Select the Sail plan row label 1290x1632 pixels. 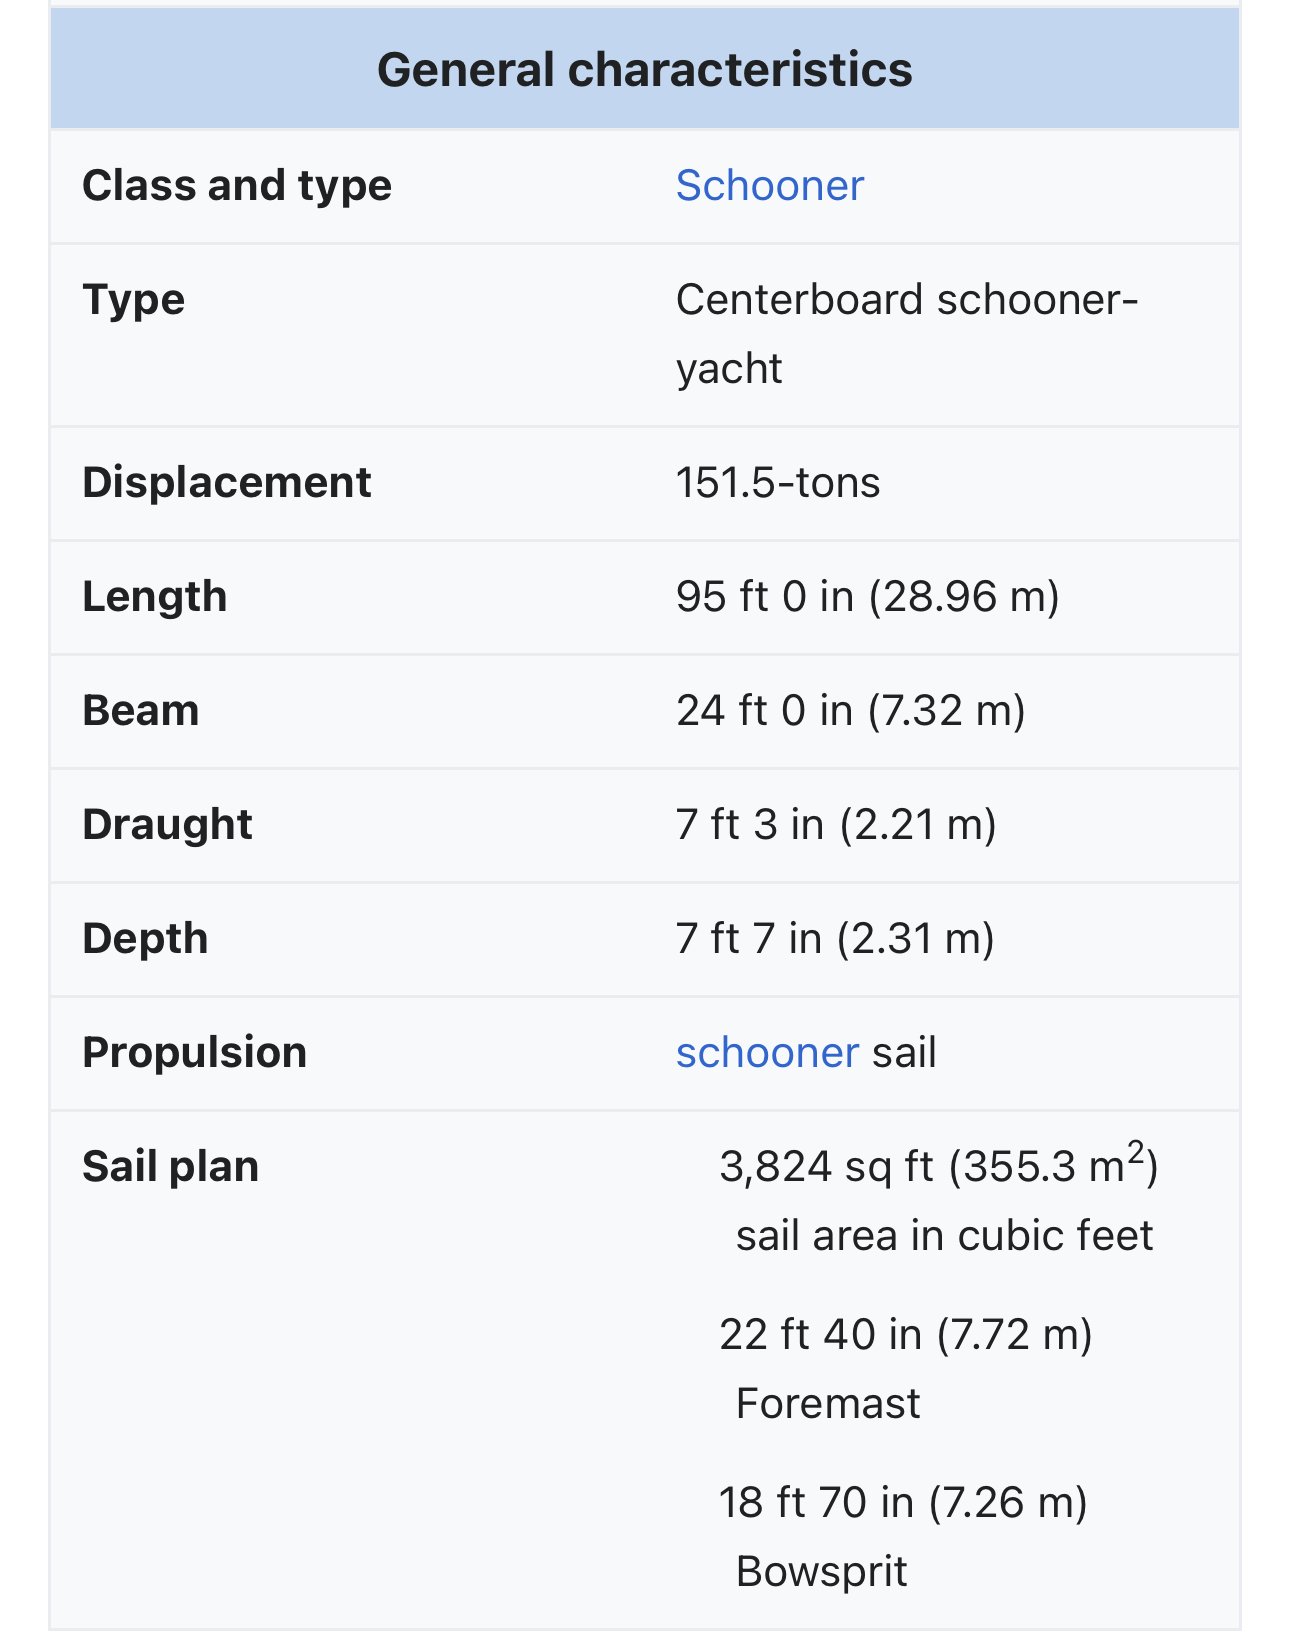coord(170,1167)
